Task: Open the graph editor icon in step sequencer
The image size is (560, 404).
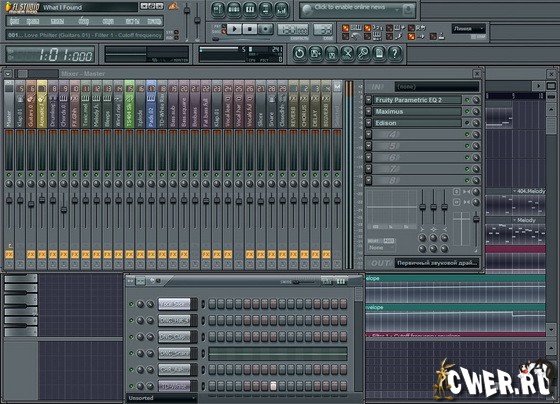Action: coord(326,282)
